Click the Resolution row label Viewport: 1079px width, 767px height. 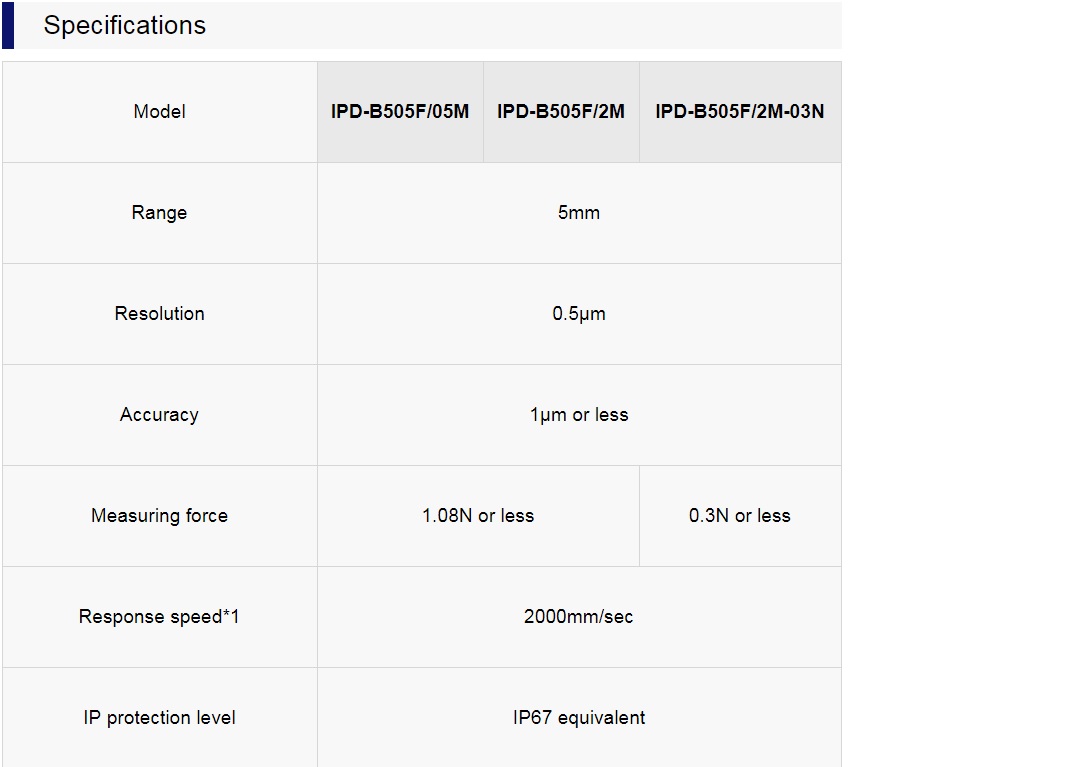pyautogui.click(x=160, y=314)
